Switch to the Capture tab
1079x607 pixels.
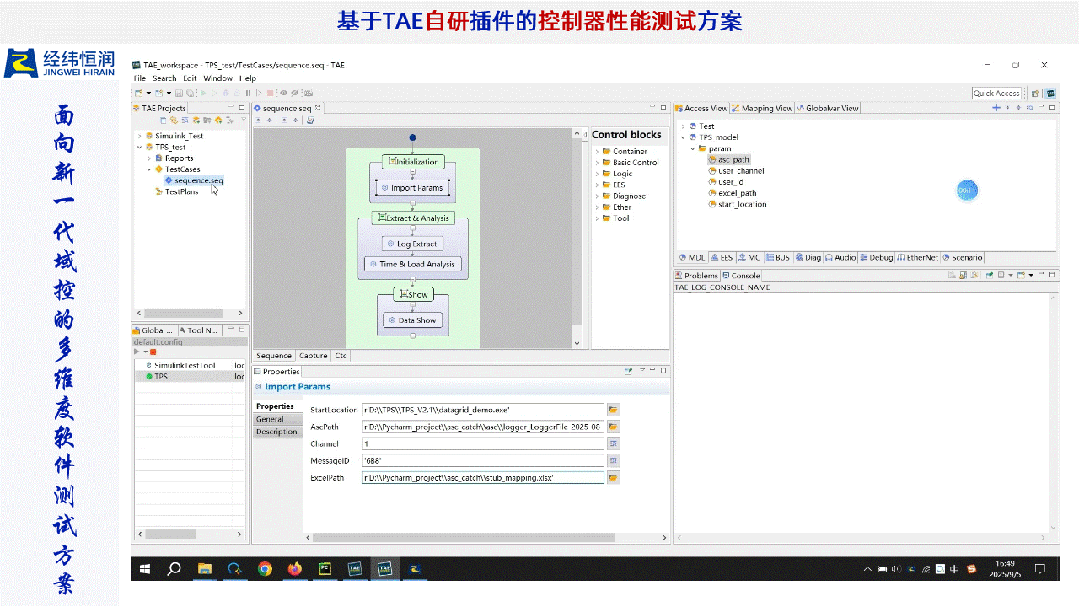point(313,356)
